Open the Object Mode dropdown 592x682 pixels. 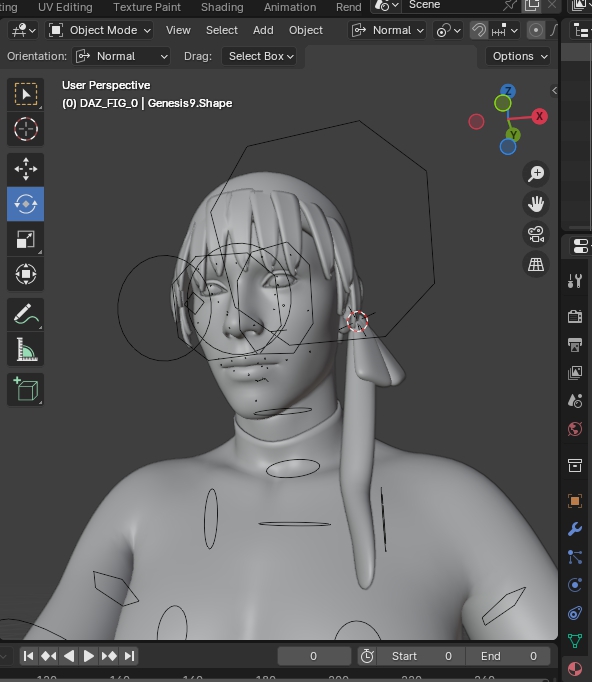[100, 30]
